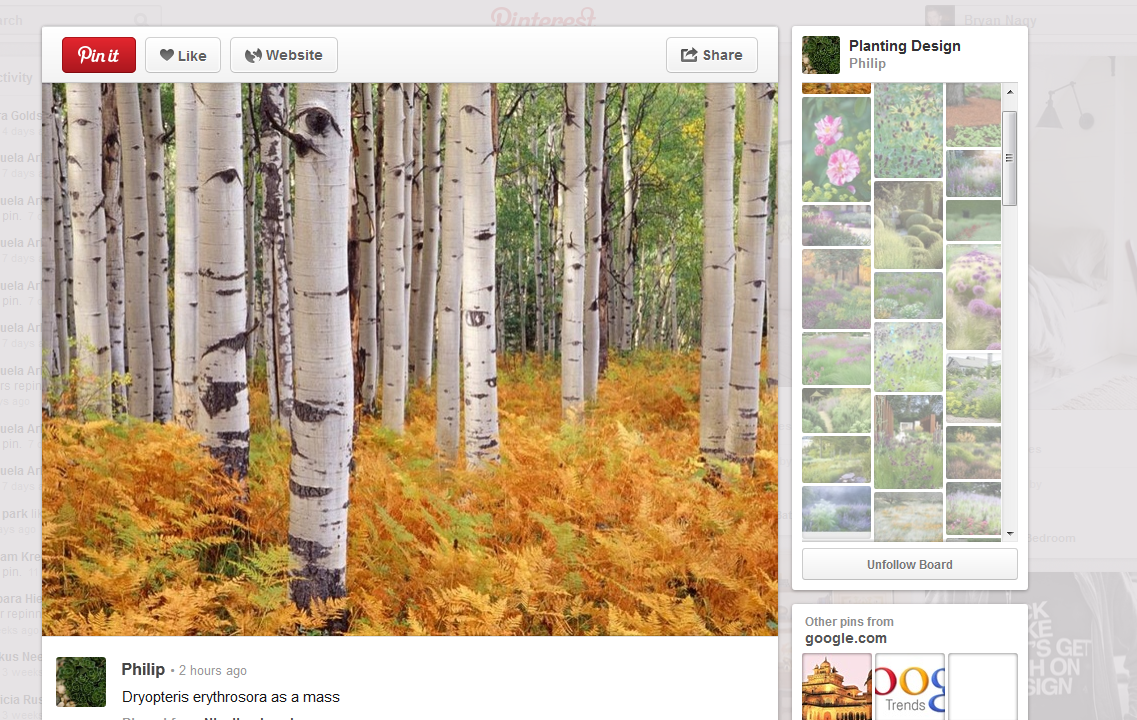Open the clipped topiary shrubs thumbnail
This screenshot has height=720, width=1137.
(x=909, y=225)
